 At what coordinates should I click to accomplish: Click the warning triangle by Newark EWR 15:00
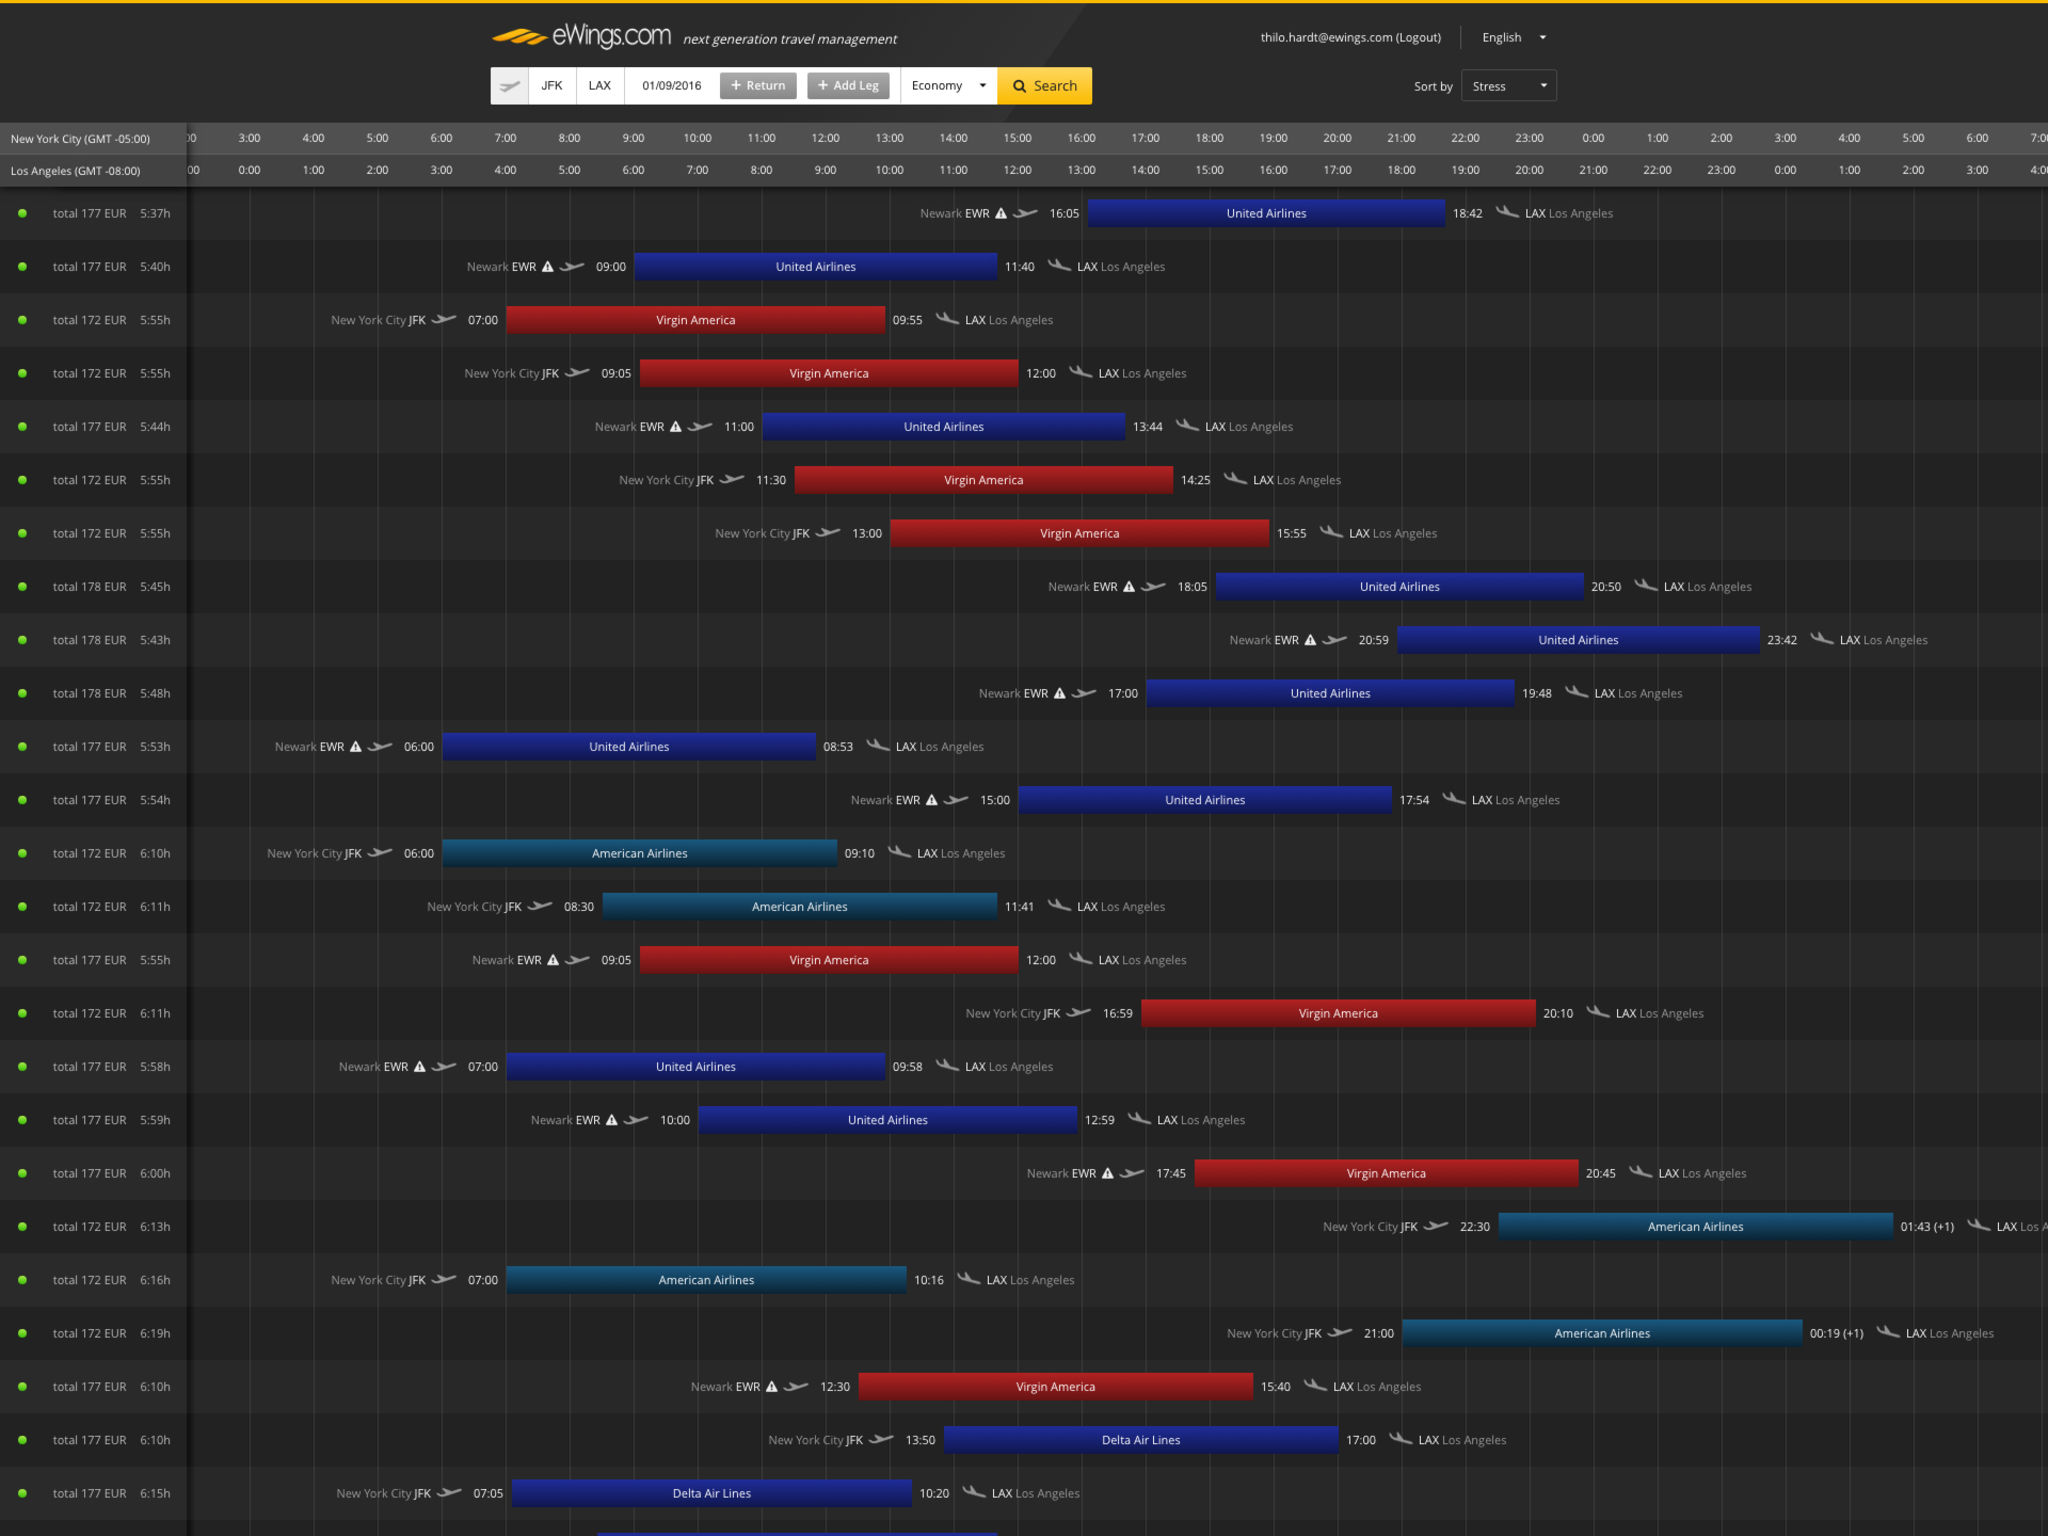point(932,799)
